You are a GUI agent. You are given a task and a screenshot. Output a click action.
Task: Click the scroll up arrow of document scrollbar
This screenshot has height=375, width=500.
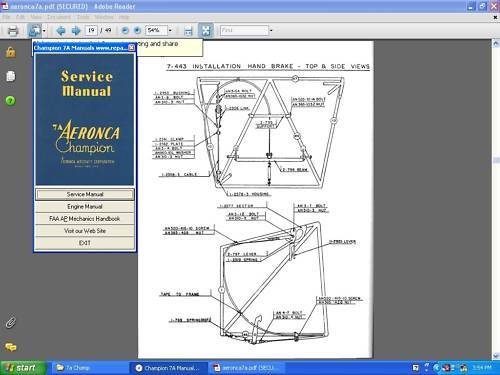pyautogui.click(x=496, y=44)
